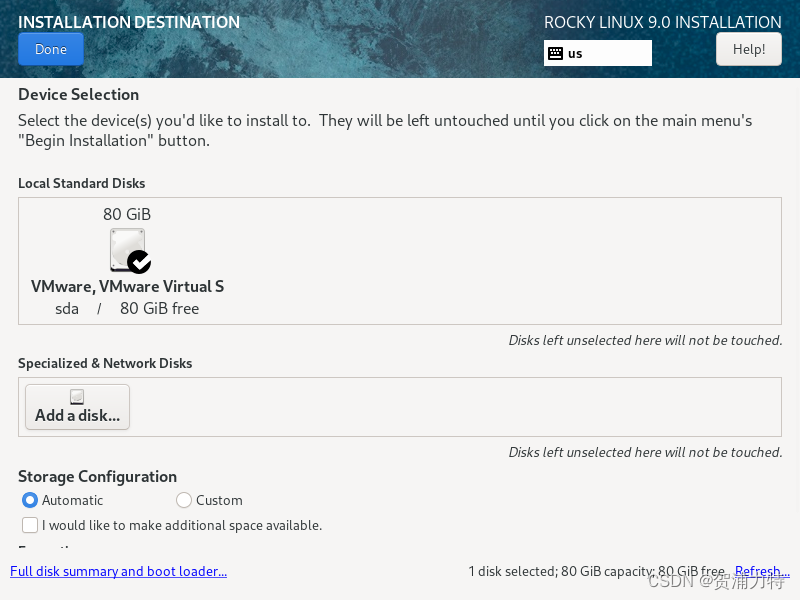The image size is (800, 600).
Task: Click the 'ROCKY LINUX 9.0 INSTALLATION' title
Action: pos(662,22)
